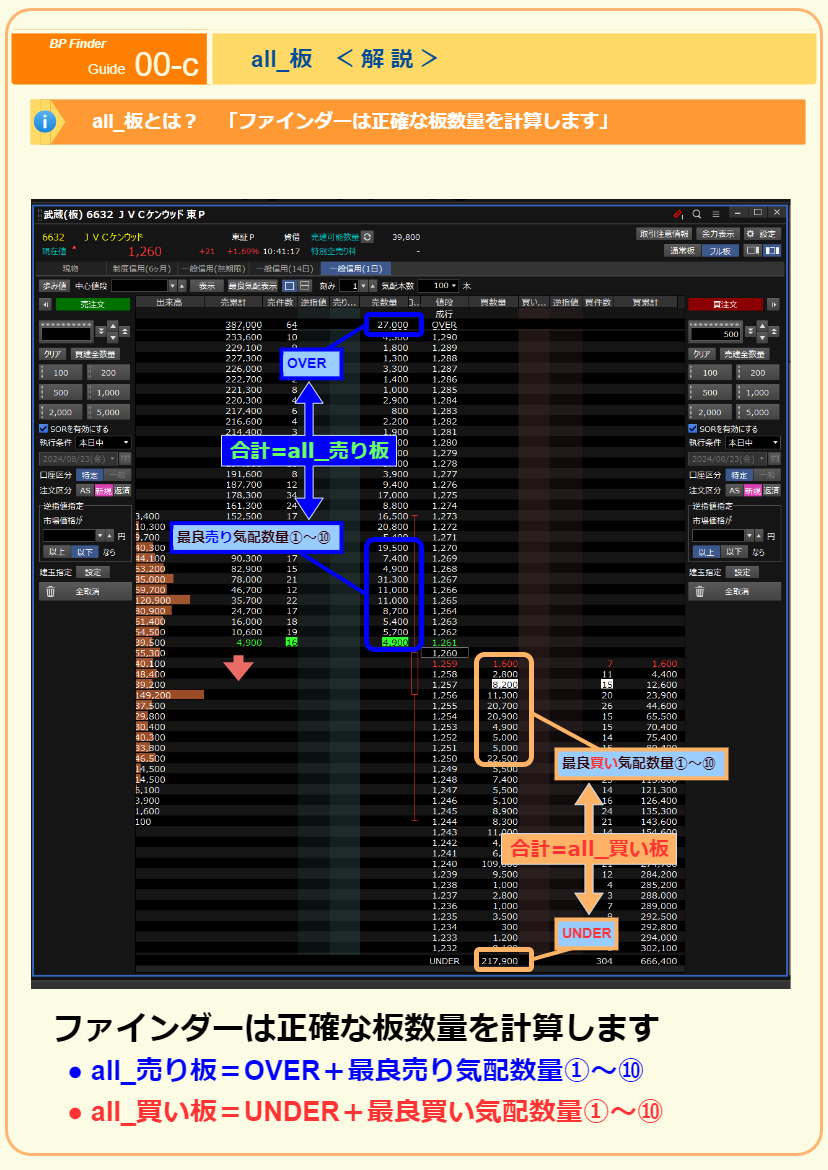Screen dimensions: 828x1170
Task: Click the search magnifier icon in the title bar
Action: pos(697,214)
